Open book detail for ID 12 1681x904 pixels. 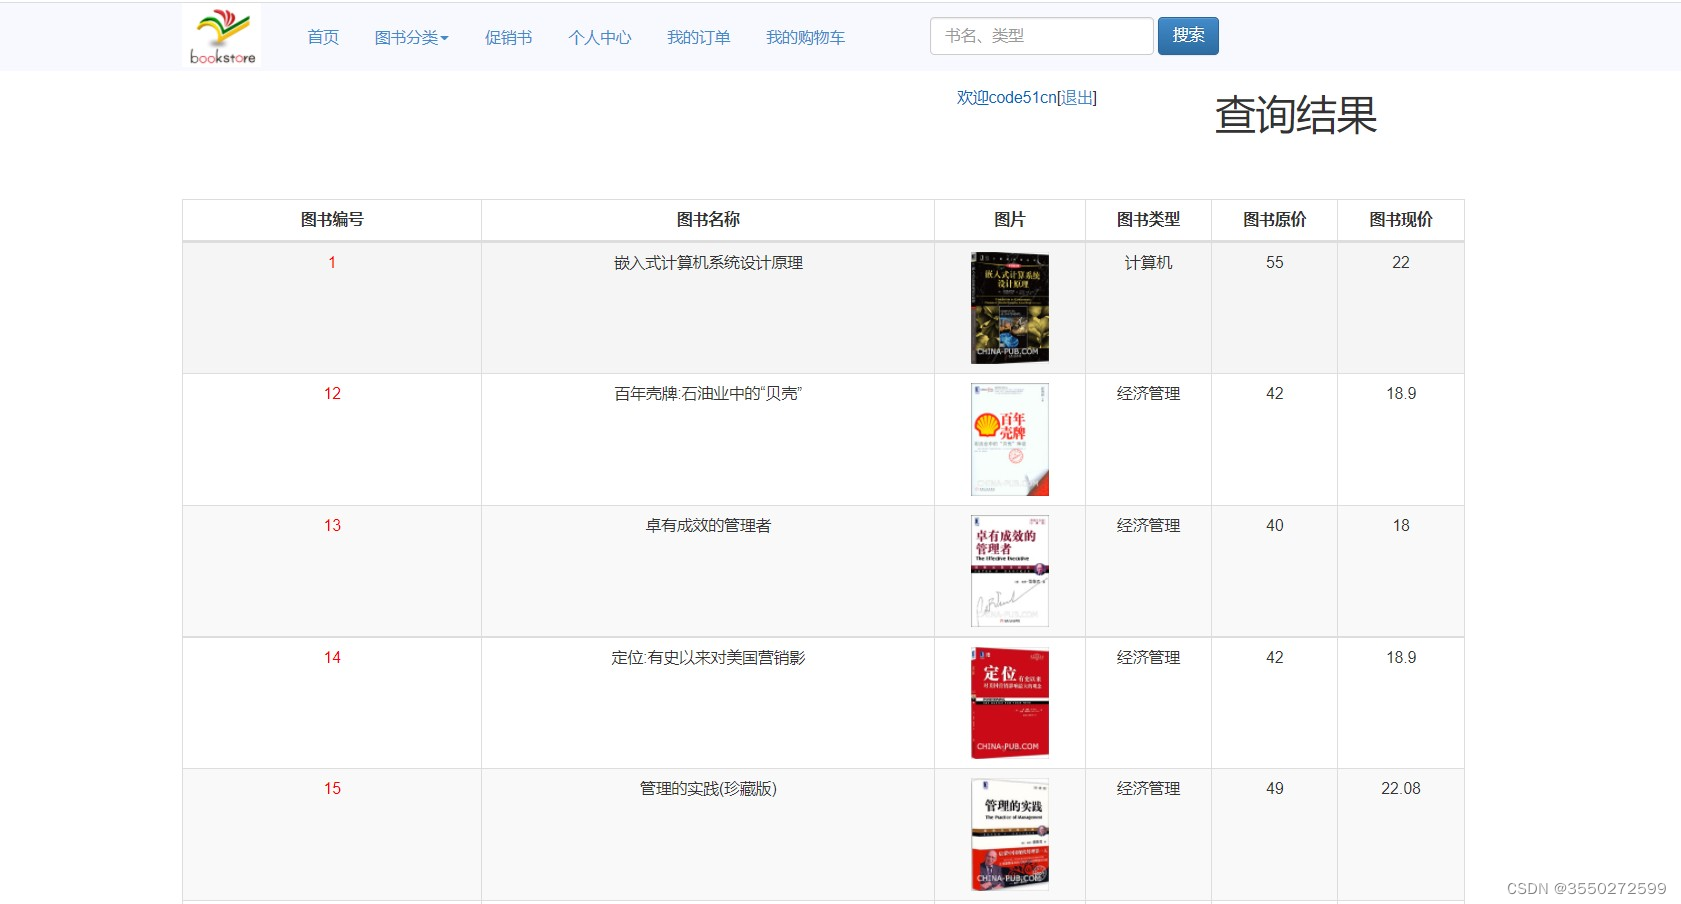[x=331, y=393]
